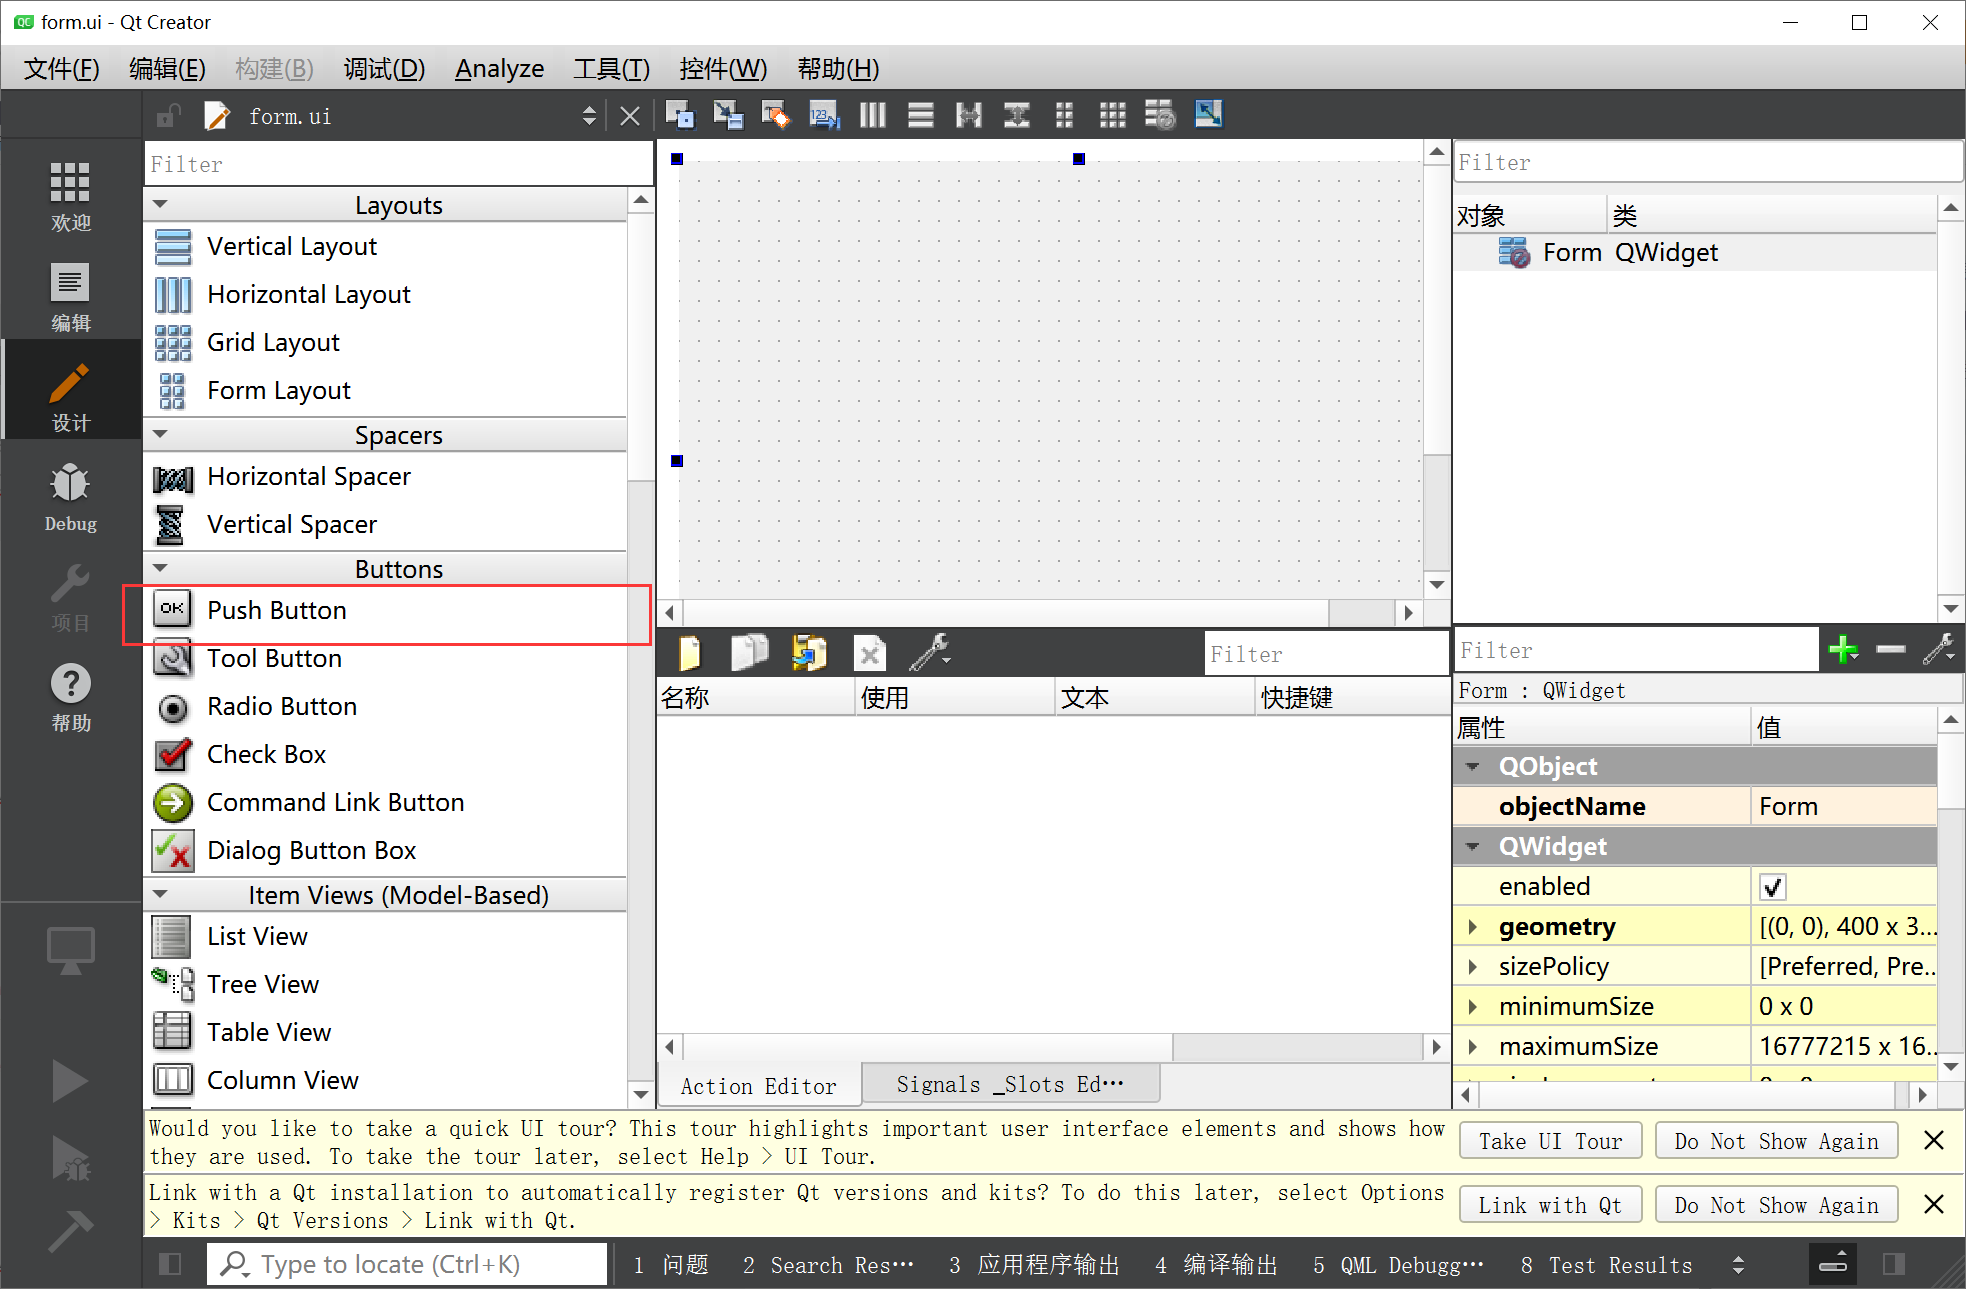This screenshot has height=1289, width=1966.
Task: Select the Edit Tab Order mode icon
Action: pos(824,114)
